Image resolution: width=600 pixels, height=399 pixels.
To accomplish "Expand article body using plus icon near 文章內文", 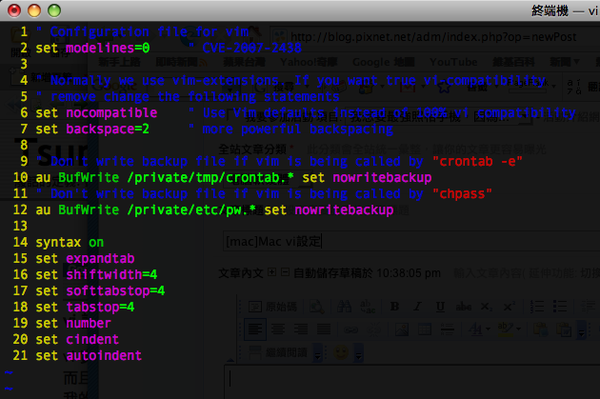I will click(x=272, y=272).
